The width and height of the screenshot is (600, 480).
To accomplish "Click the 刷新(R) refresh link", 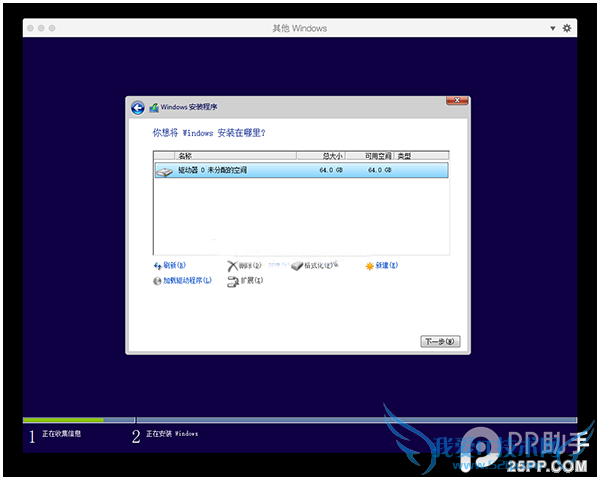I will 170,265.
